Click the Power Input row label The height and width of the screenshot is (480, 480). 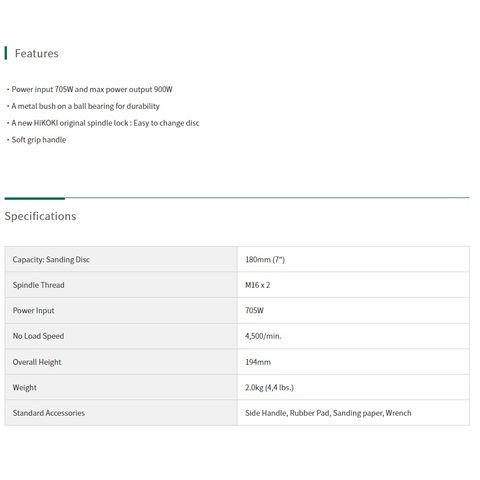(33, 311)
